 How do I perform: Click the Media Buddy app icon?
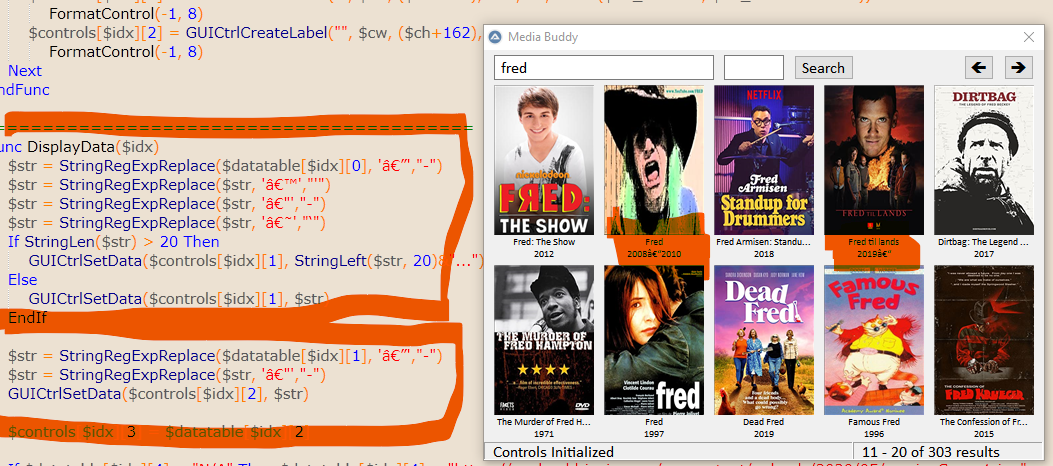(x=495, y=37)
